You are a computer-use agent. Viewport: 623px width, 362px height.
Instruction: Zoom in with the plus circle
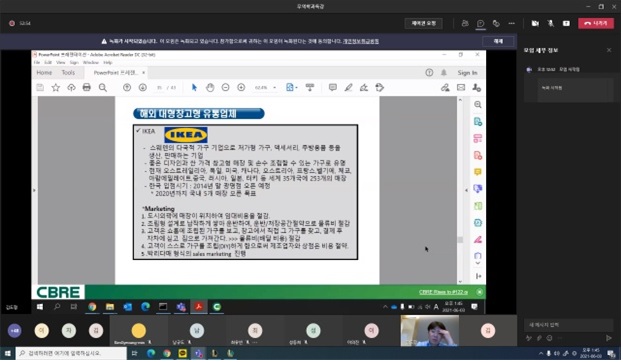tap(241, 87)
